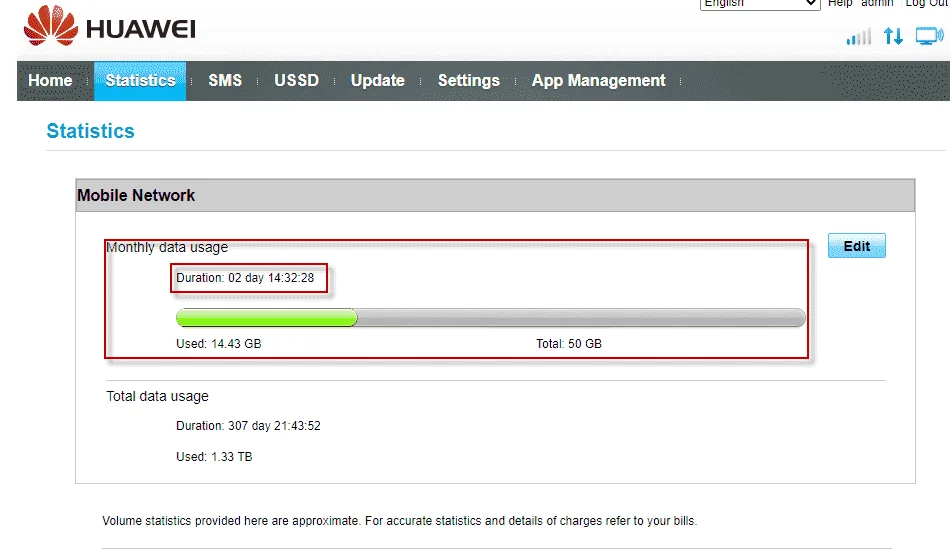This screenshot has width=950, height=551.
Task: Click the Edit button for monthly data
Action: point(857,245)
